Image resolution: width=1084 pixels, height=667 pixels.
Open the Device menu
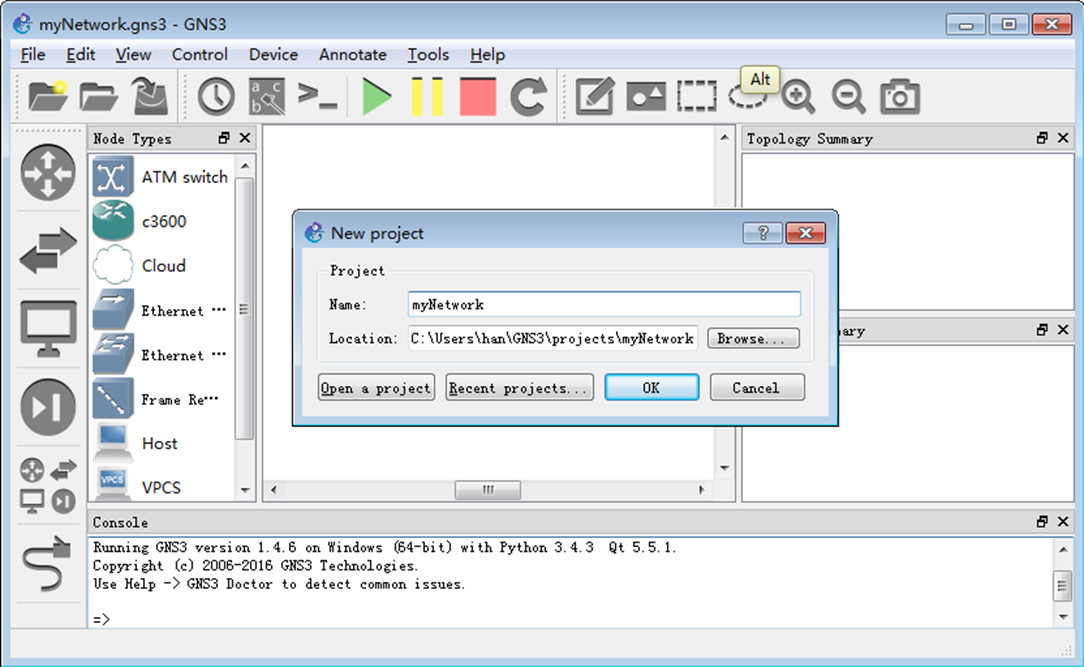point(273,55)
